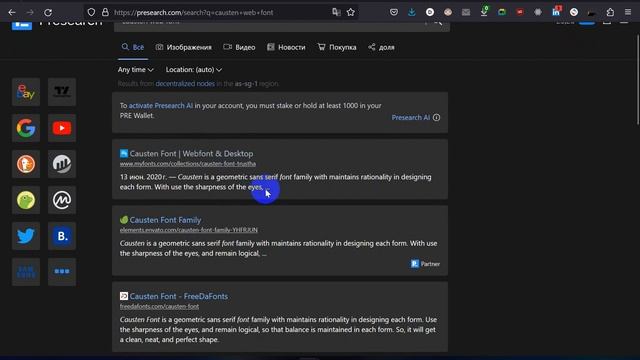Viewport: 640px width, 360px height.
Task: Switch to the Покупка tab
Action: pos(337,47)
